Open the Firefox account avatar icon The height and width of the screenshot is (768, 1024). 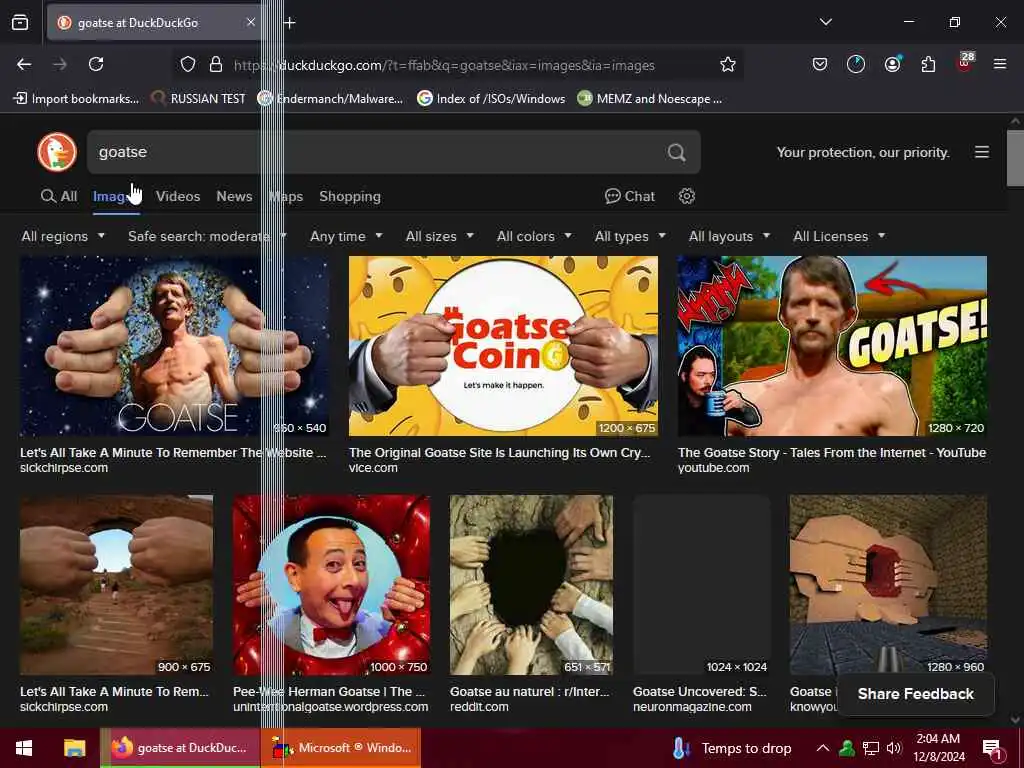click(892, 64)
